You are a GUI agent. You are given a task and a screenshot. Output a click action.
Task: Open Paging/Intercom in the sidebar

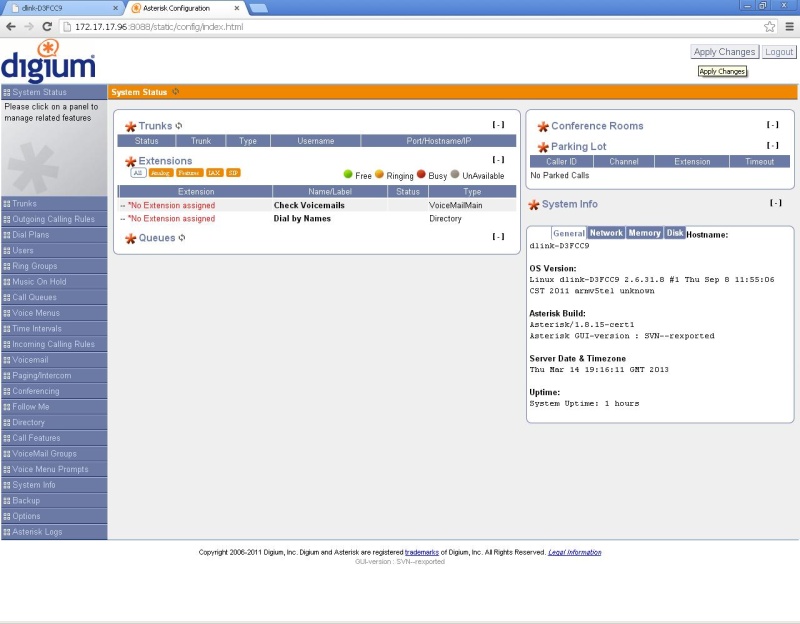click(x=54, y=376)
